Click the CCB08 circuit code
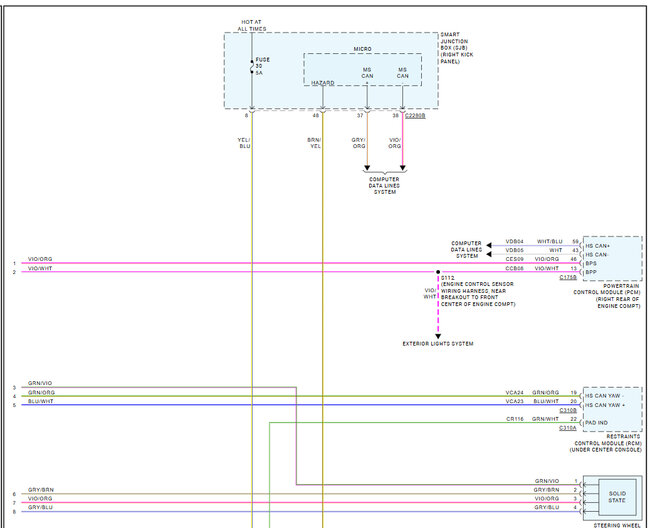The image size is (650, 528). (514, 269)
